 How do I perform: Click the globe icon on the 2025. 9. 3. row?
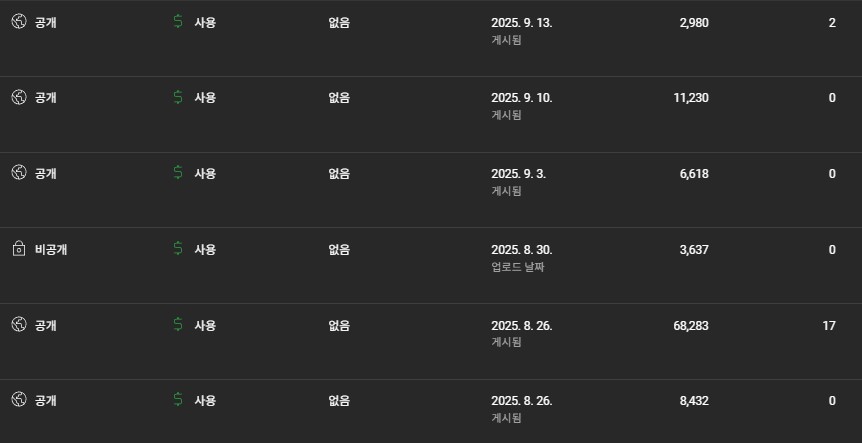[x=18, y=173]
